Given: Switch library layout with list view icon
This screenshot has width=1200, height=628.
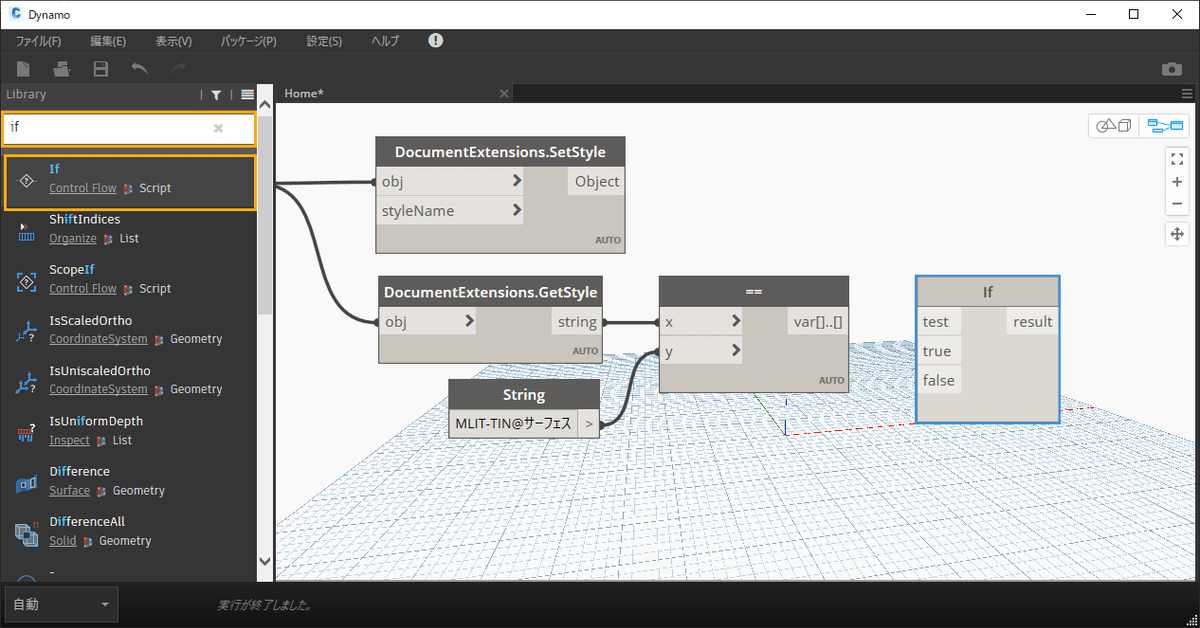Looking at the screenshot, I should coord(247,95).
